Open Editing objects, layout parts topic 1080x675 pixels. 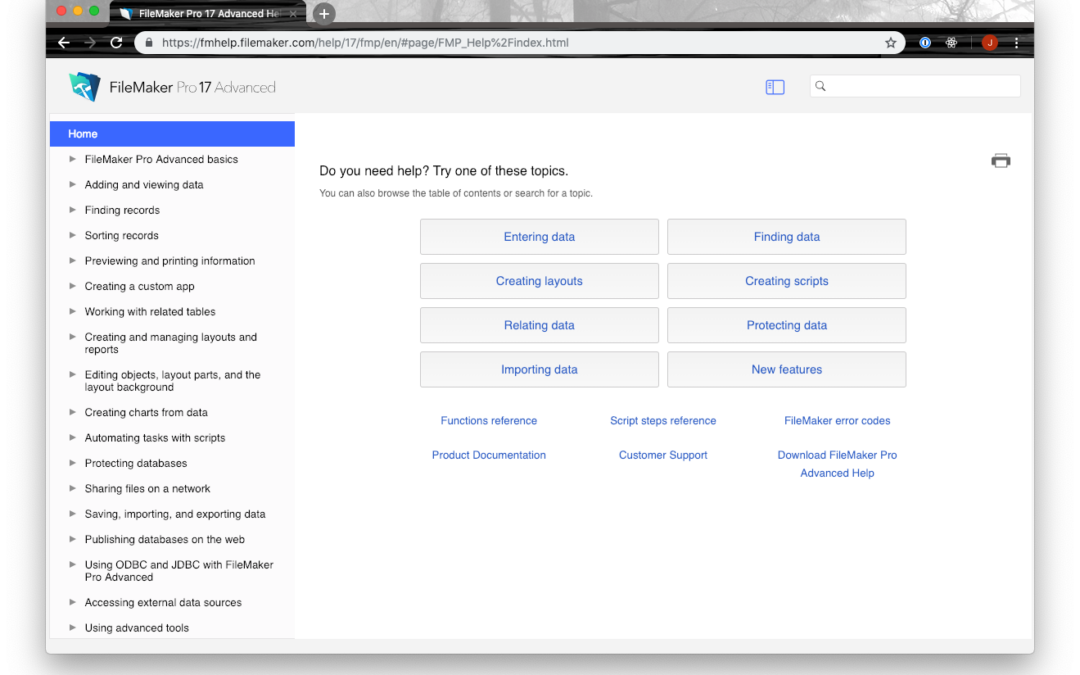tap(172, 381)
